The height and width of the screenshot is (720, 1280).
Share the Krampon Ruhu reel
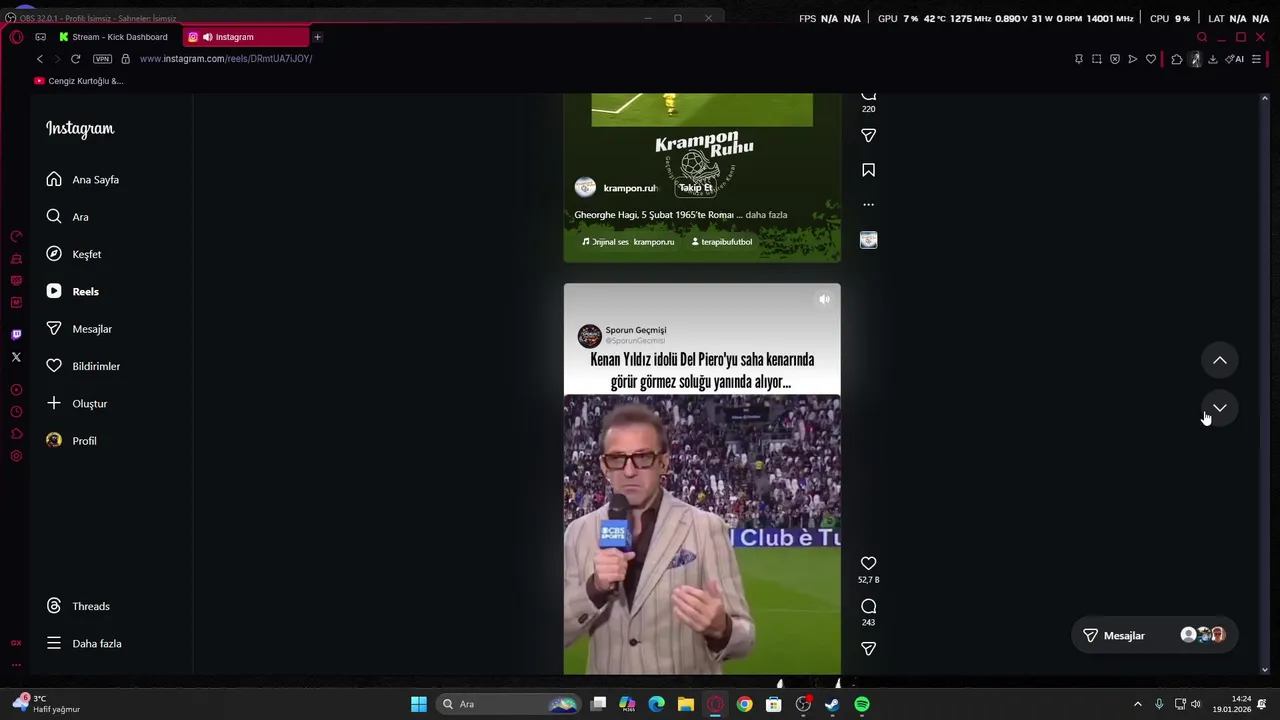(868, 135)
